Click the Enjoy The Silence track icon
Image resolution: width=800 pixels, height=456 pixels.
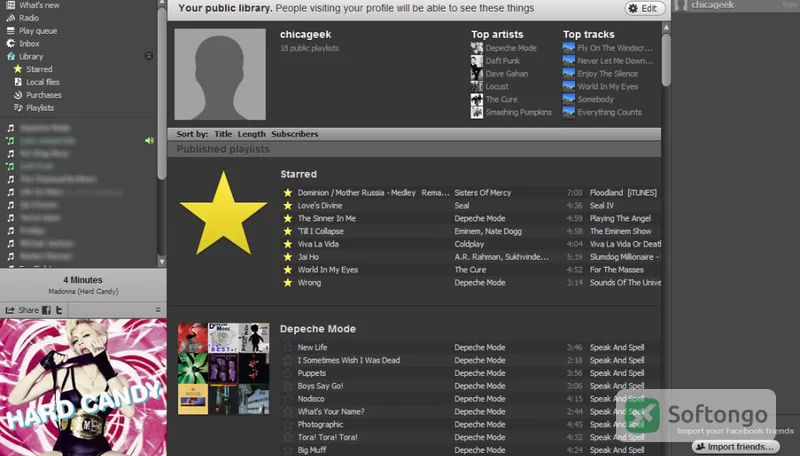pos(569,73)
